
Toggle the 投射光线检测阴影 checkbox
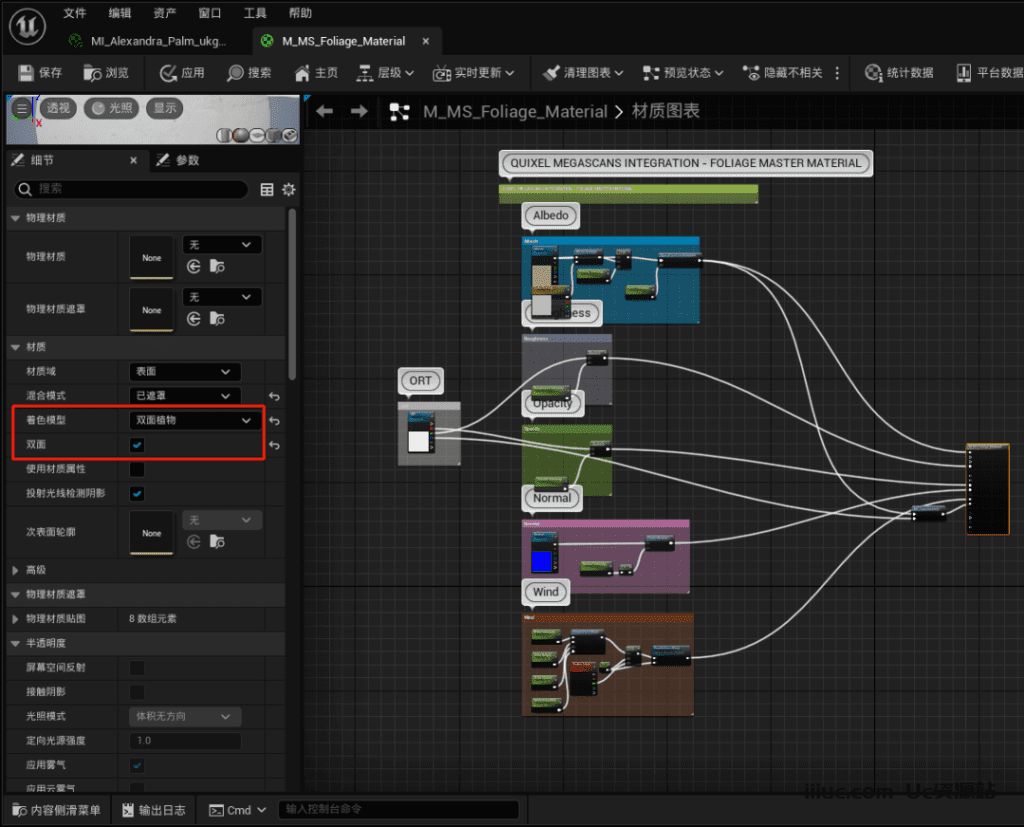point(137,493)
